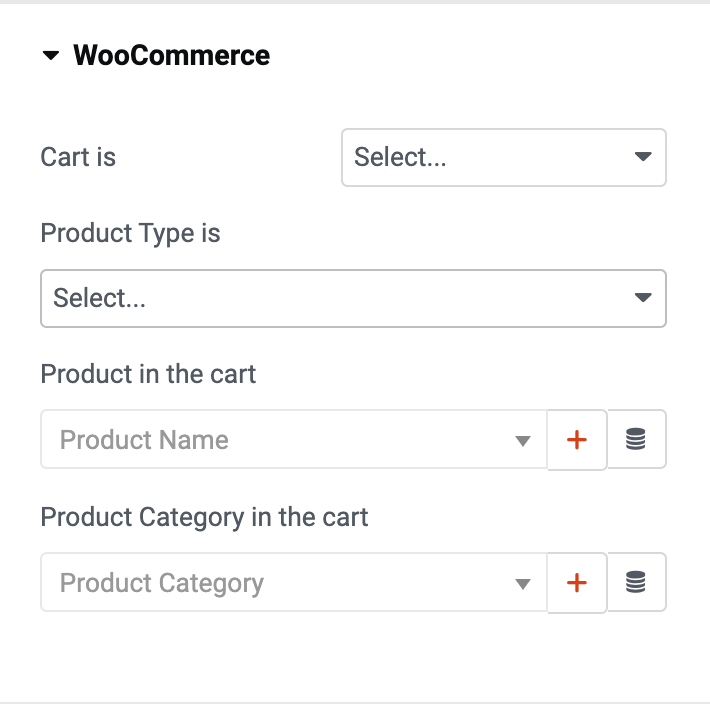The width and height of the screenshot is (710, 704).
Task: Click the Select... text in the Cart is box
Action: [x=400, y=157]
